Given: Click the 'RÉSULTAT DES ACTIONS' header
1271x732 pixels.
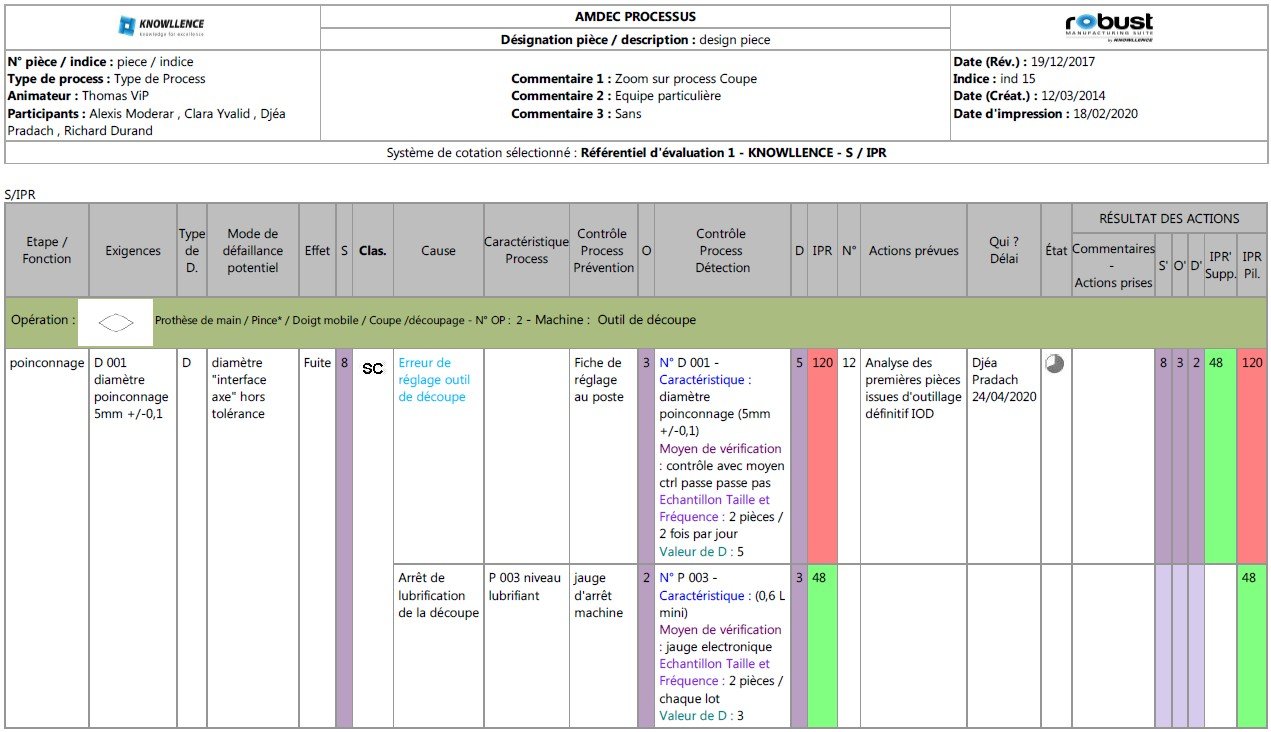Looking at the screenshot, I should (x=1169, y=218).
